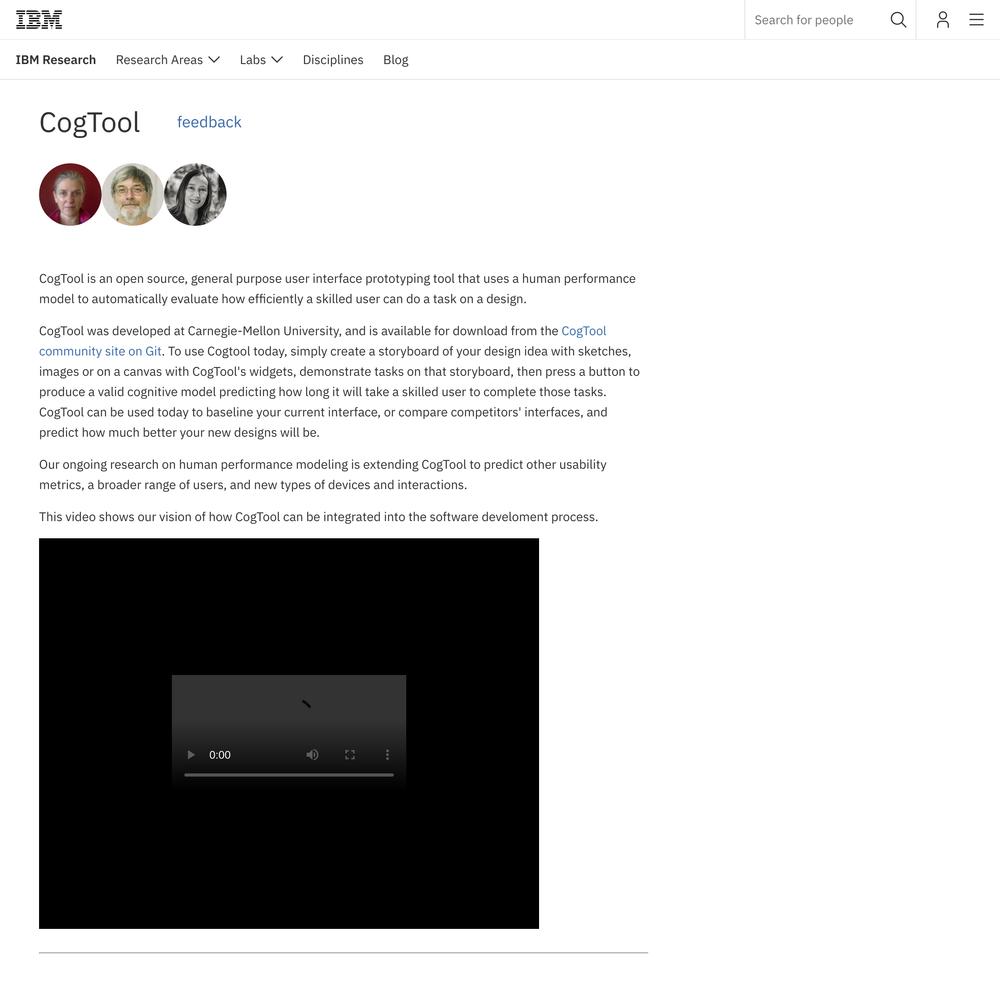Open the user profile icon
The width and height of the screenshot is (1000, 1000).
coord(943,20)
